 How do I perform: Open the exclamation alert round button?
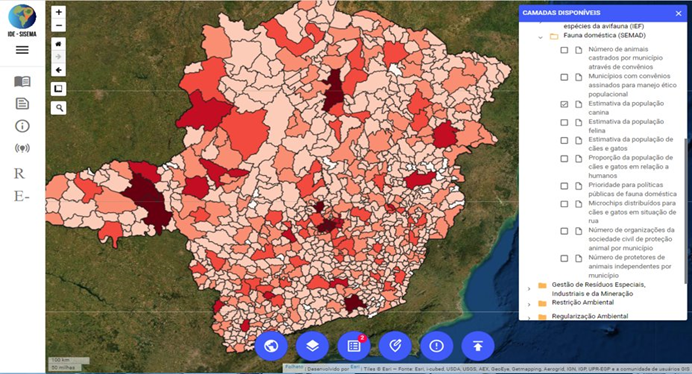point(436,346)
